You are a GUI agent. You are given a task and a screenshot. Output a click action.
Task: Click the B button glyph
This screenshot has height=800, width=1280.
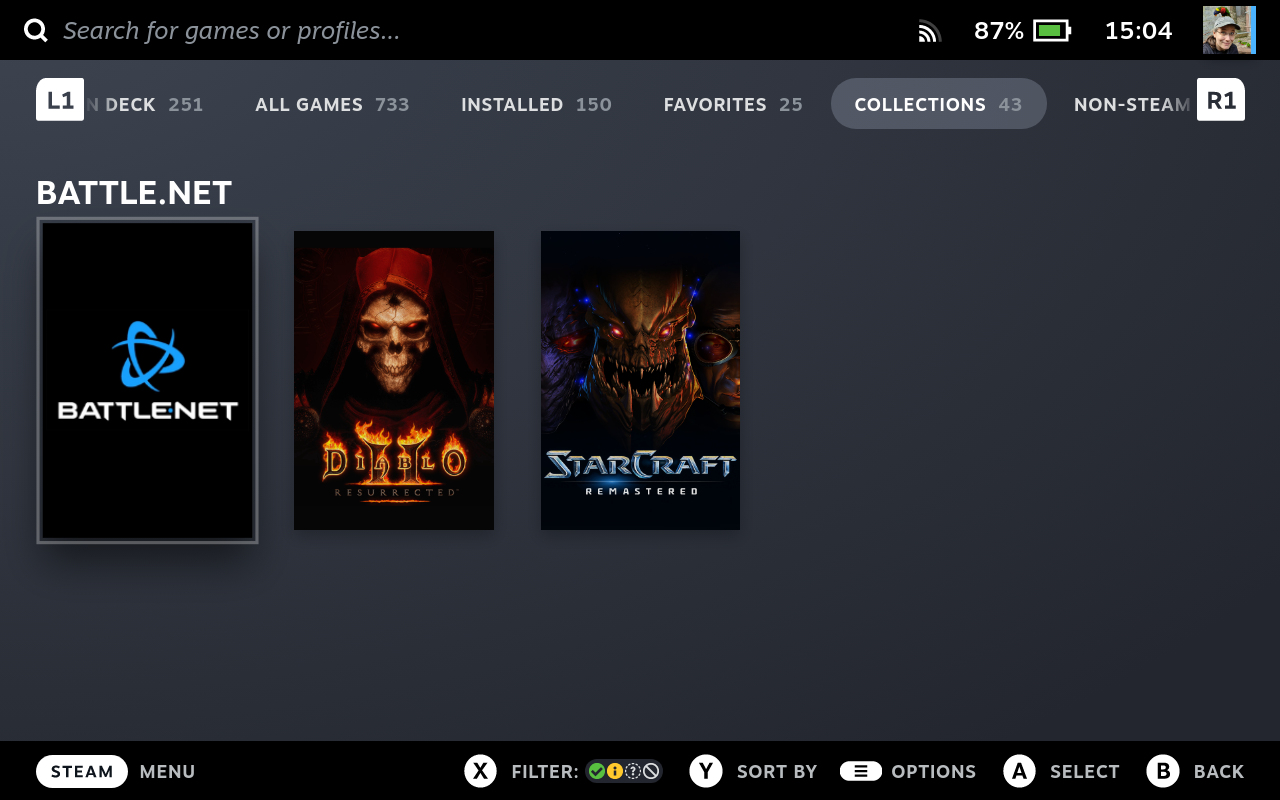(x=1163, y=771)
